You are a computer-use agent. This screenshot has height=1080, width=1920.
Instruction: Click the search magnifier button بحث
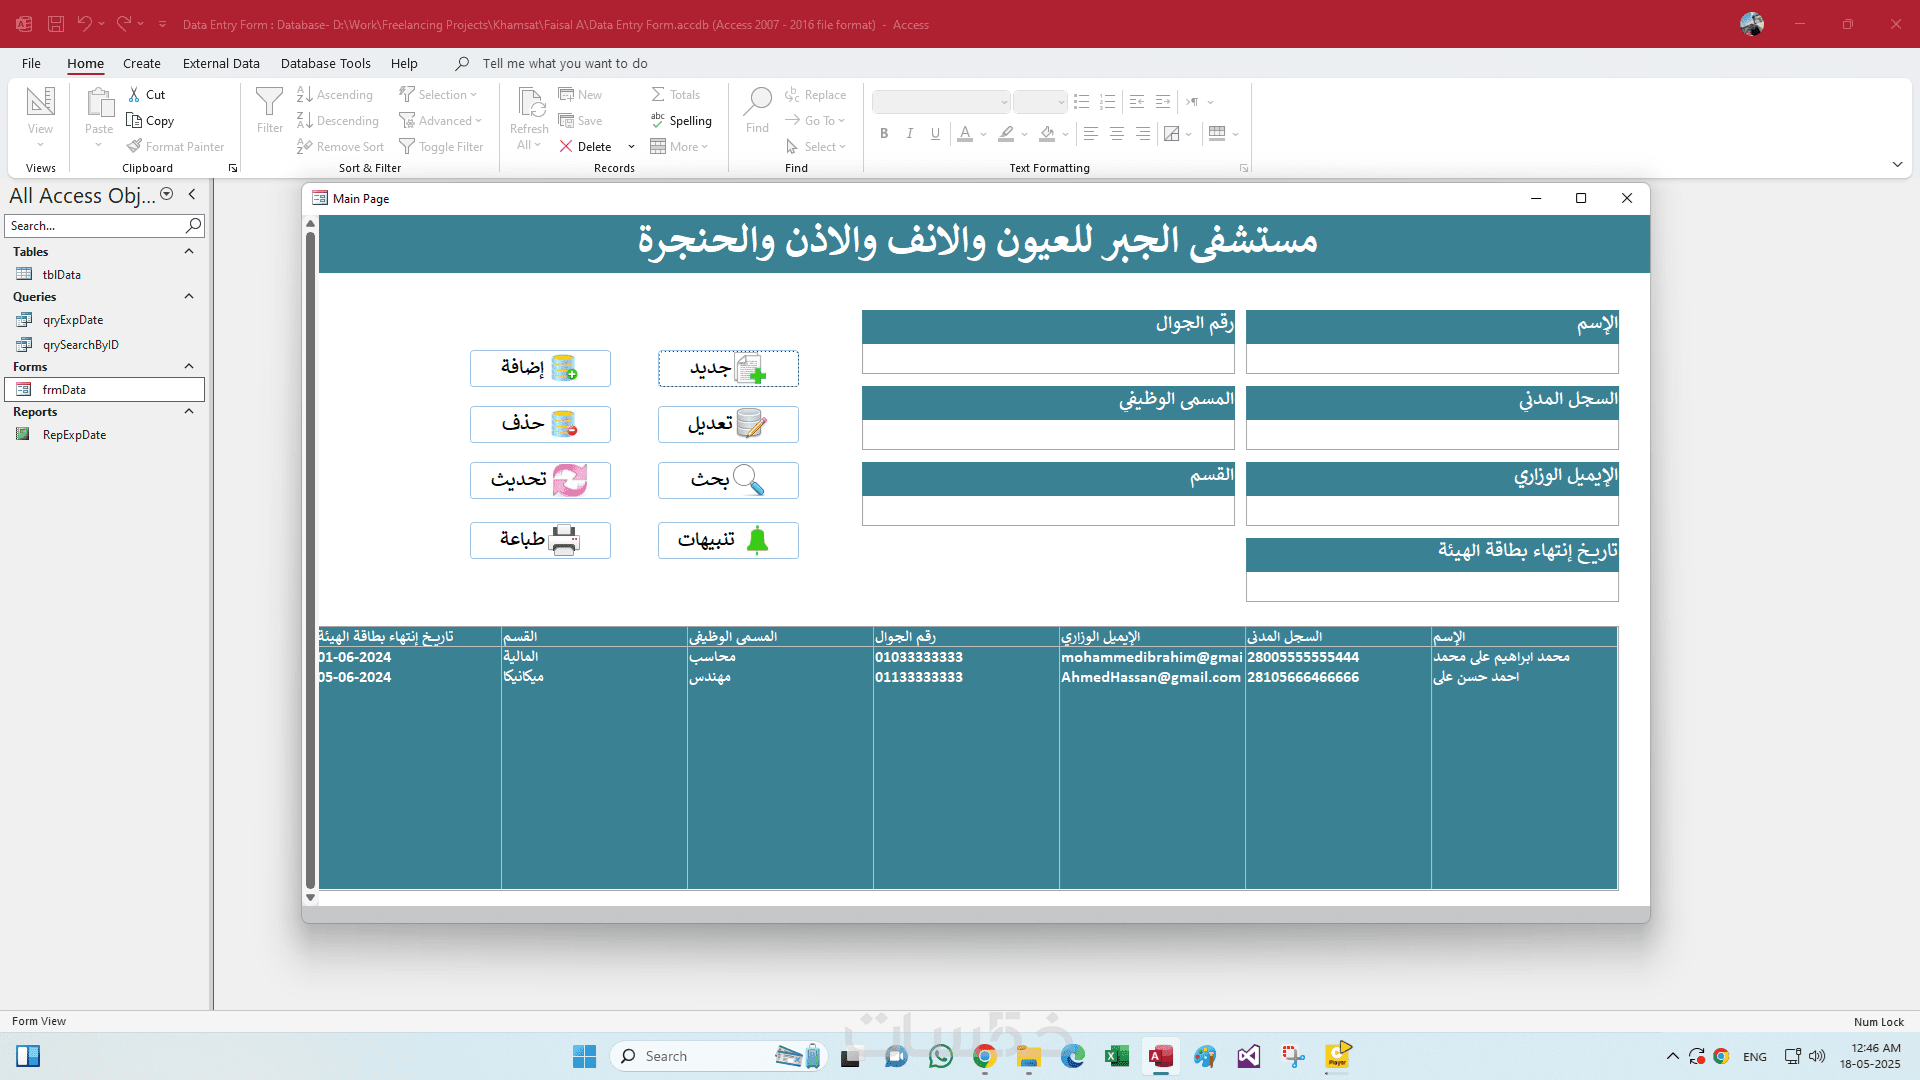tap(728, 480)
